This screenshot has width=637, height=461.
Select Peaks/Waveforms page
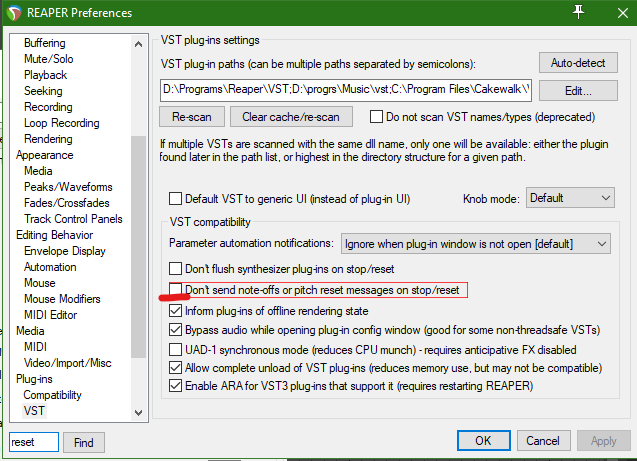[68, 187]
